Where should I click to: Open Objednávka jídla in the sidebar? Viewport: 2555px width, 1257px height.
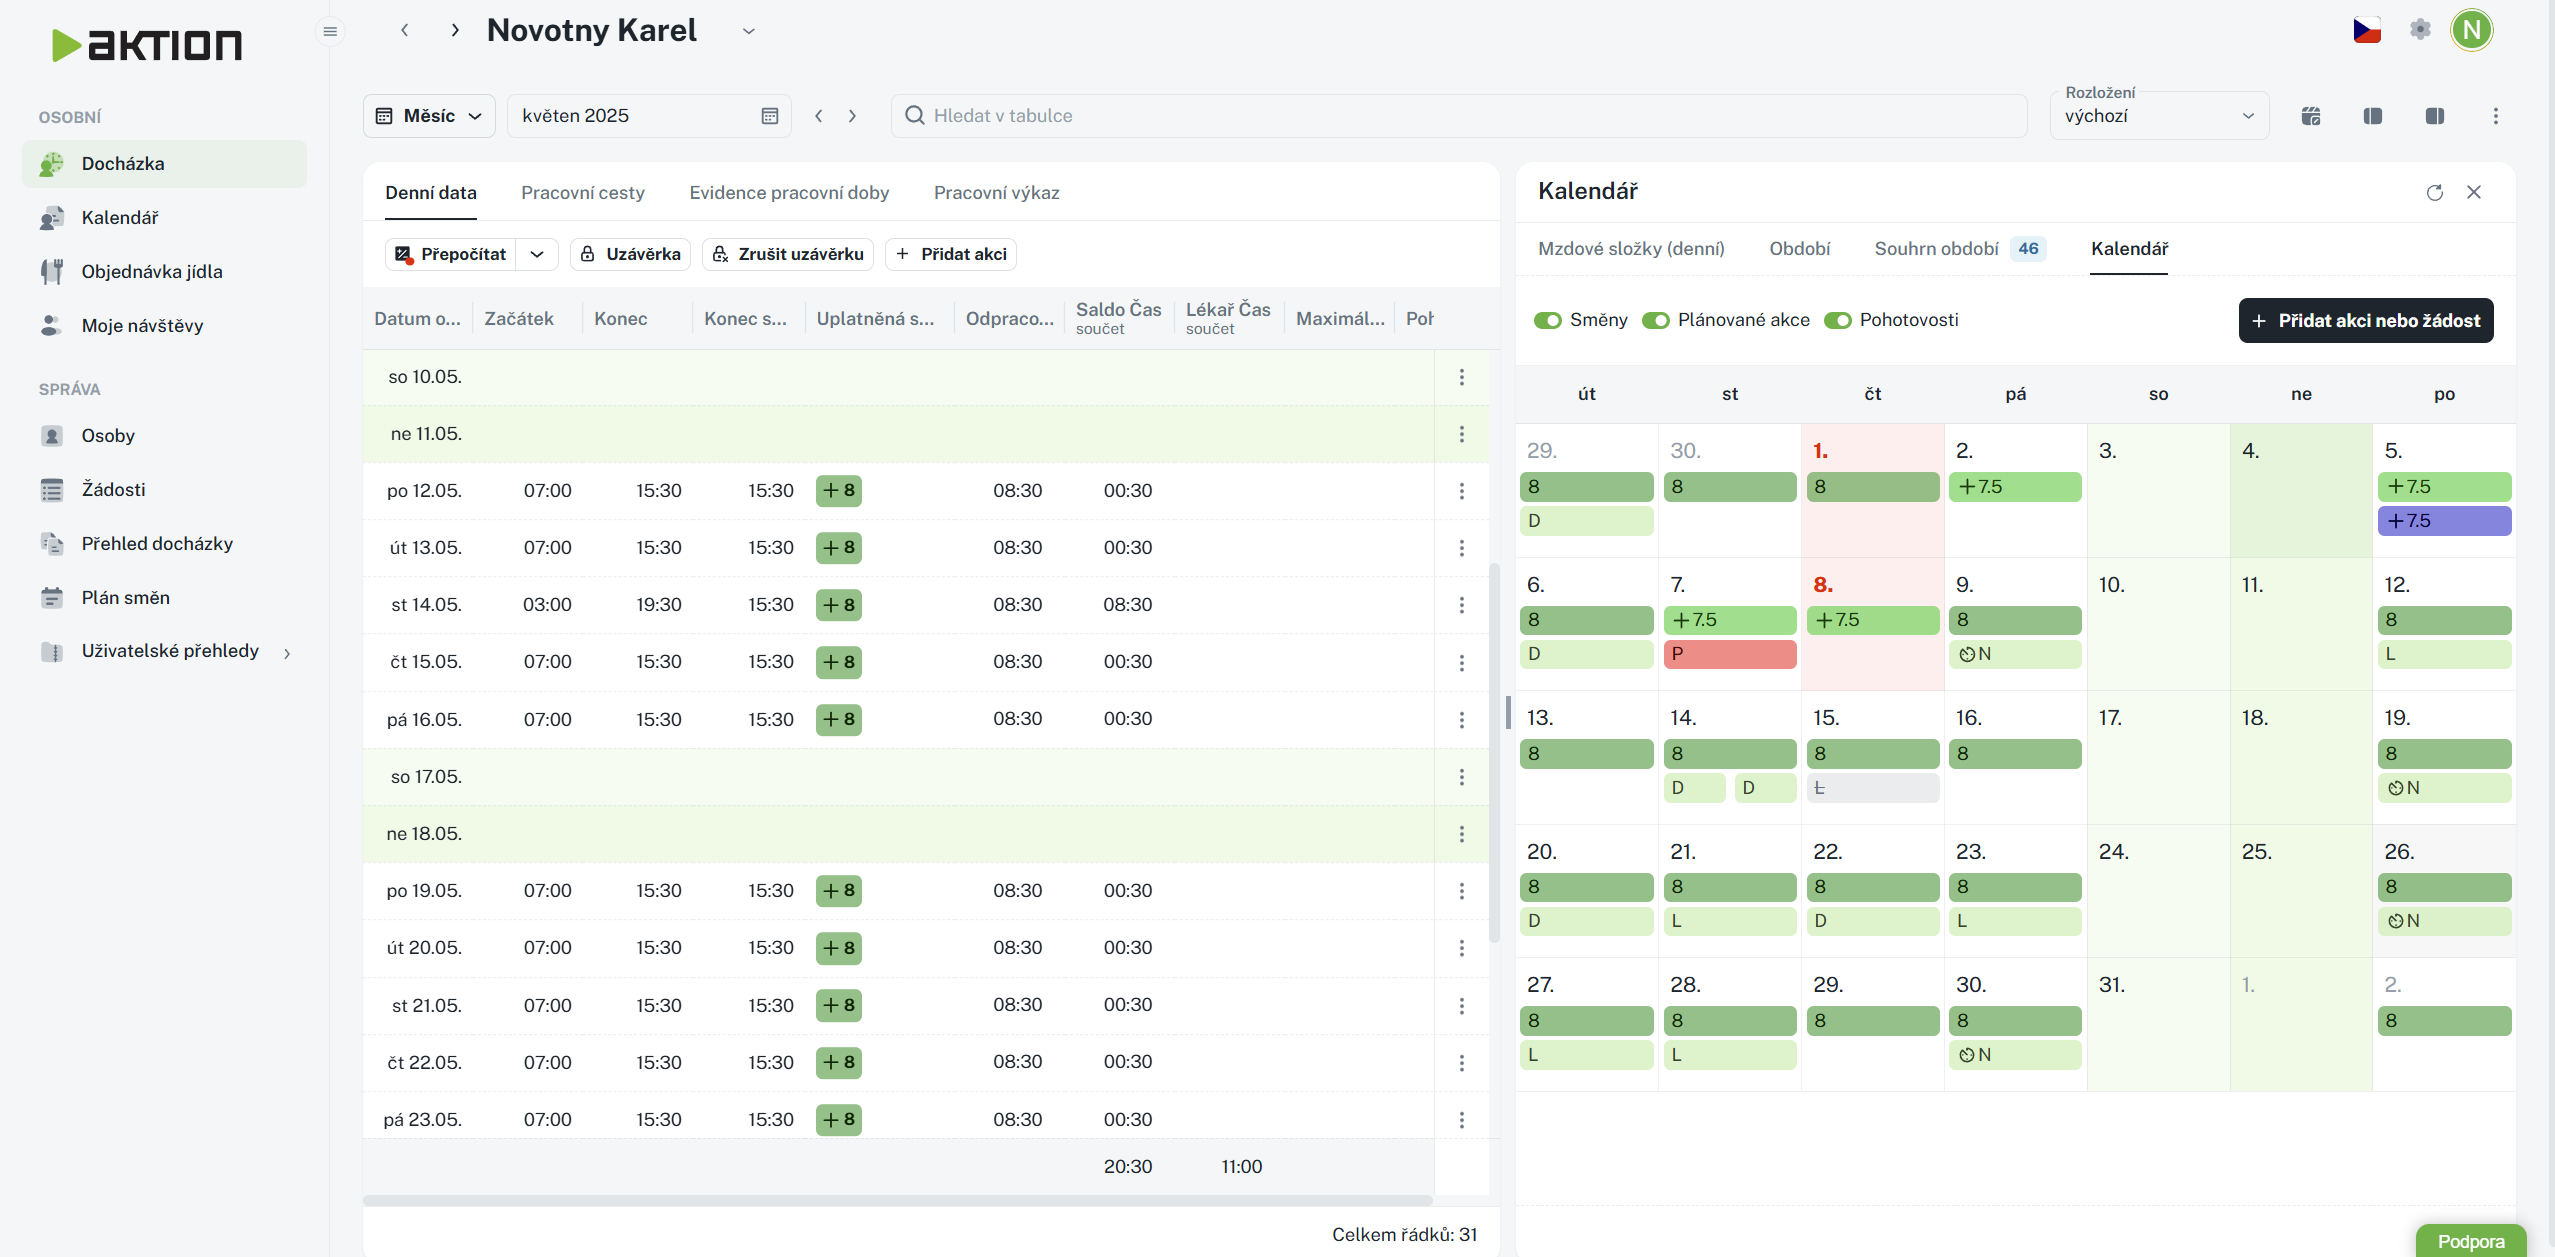tap(152, 272)
